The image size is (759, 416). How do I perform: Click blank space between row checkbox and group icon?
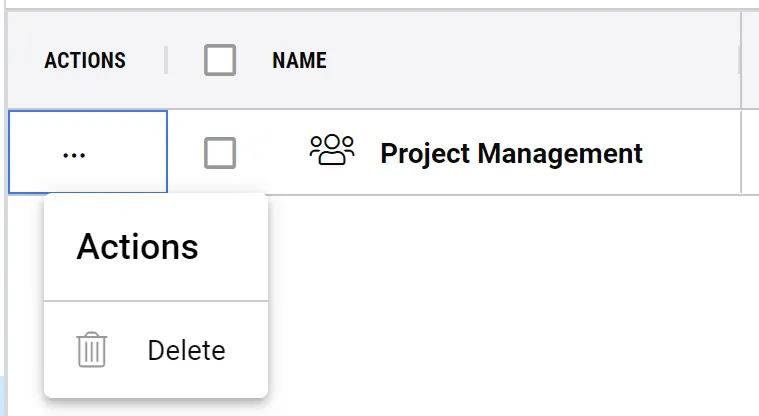point(272,153)
